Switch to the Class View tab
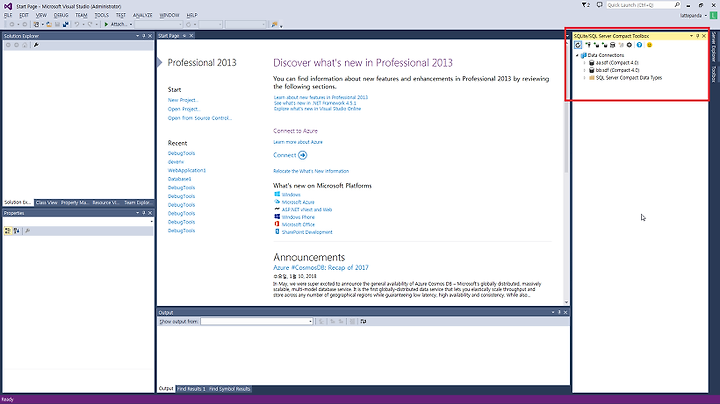This screenshot has height=404, width=720. [x=46, y=202]
